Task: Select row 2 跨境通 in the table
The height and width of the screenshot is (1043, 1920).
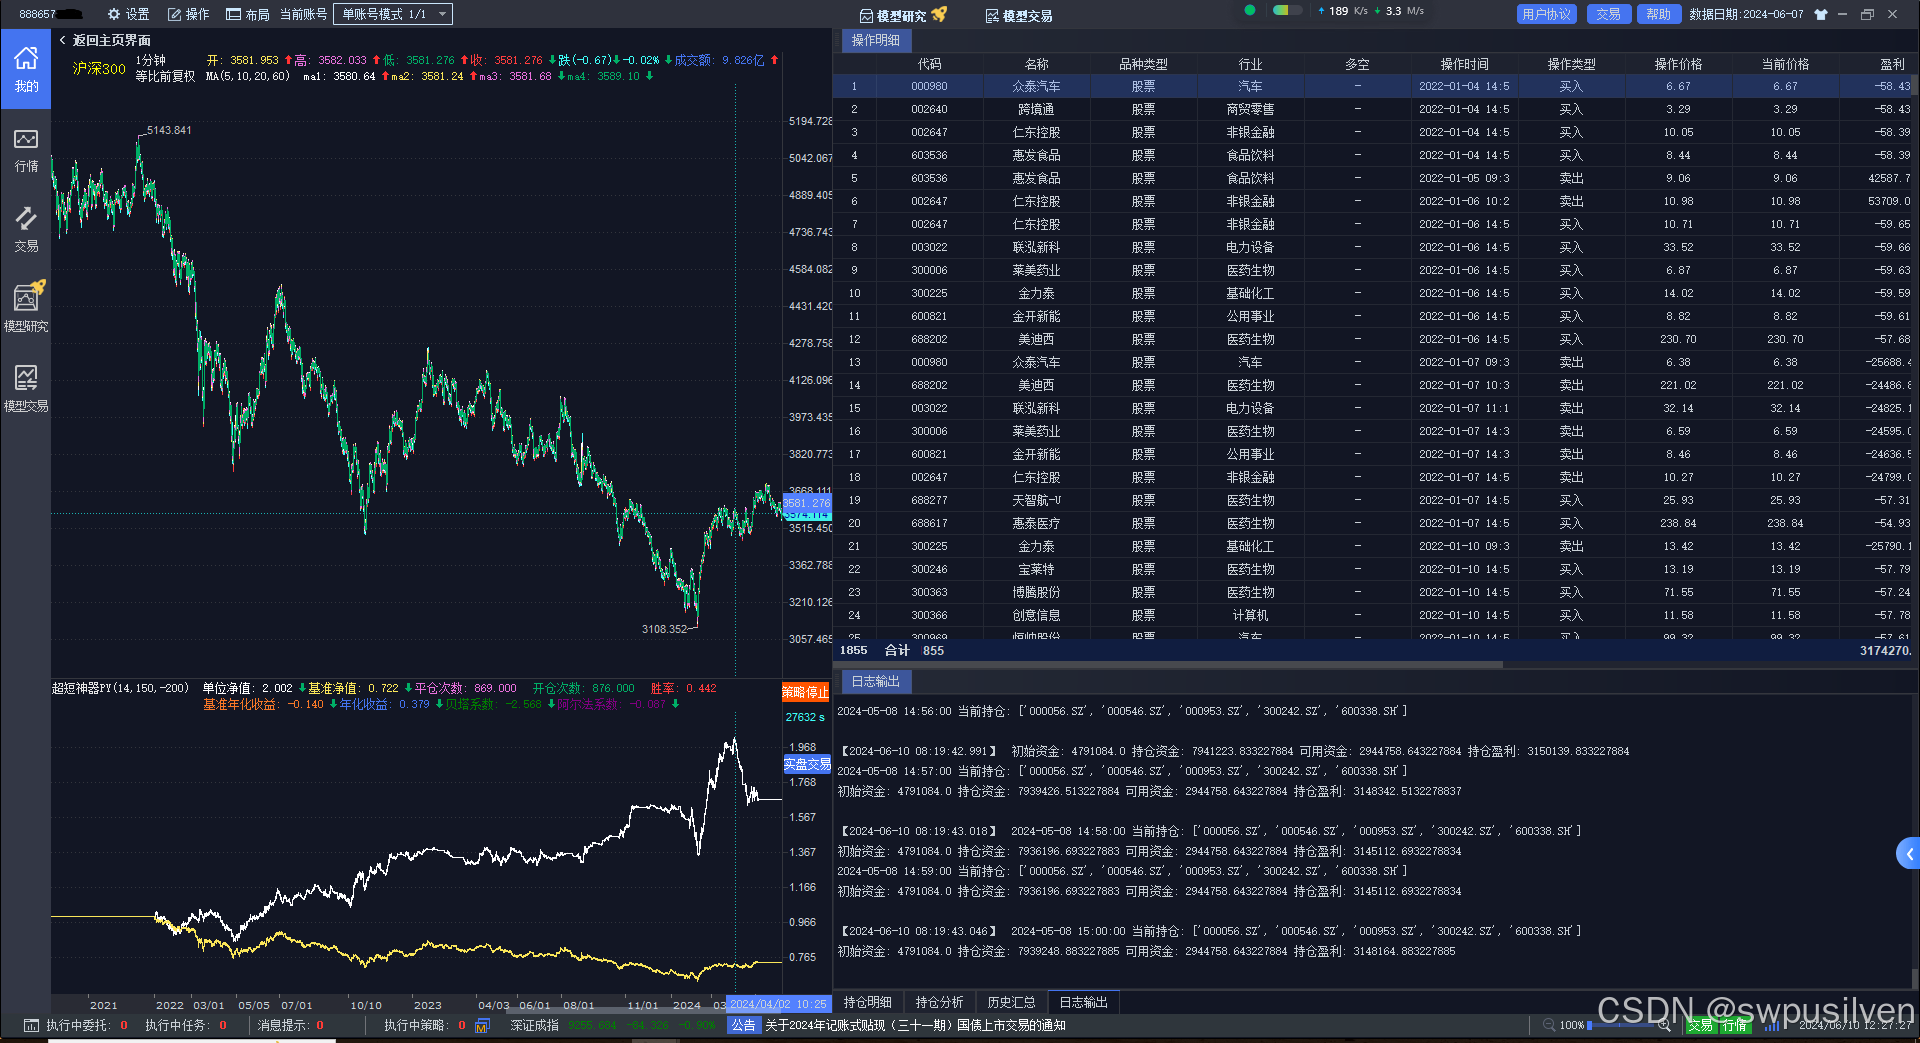Action: click(1374, 109)
